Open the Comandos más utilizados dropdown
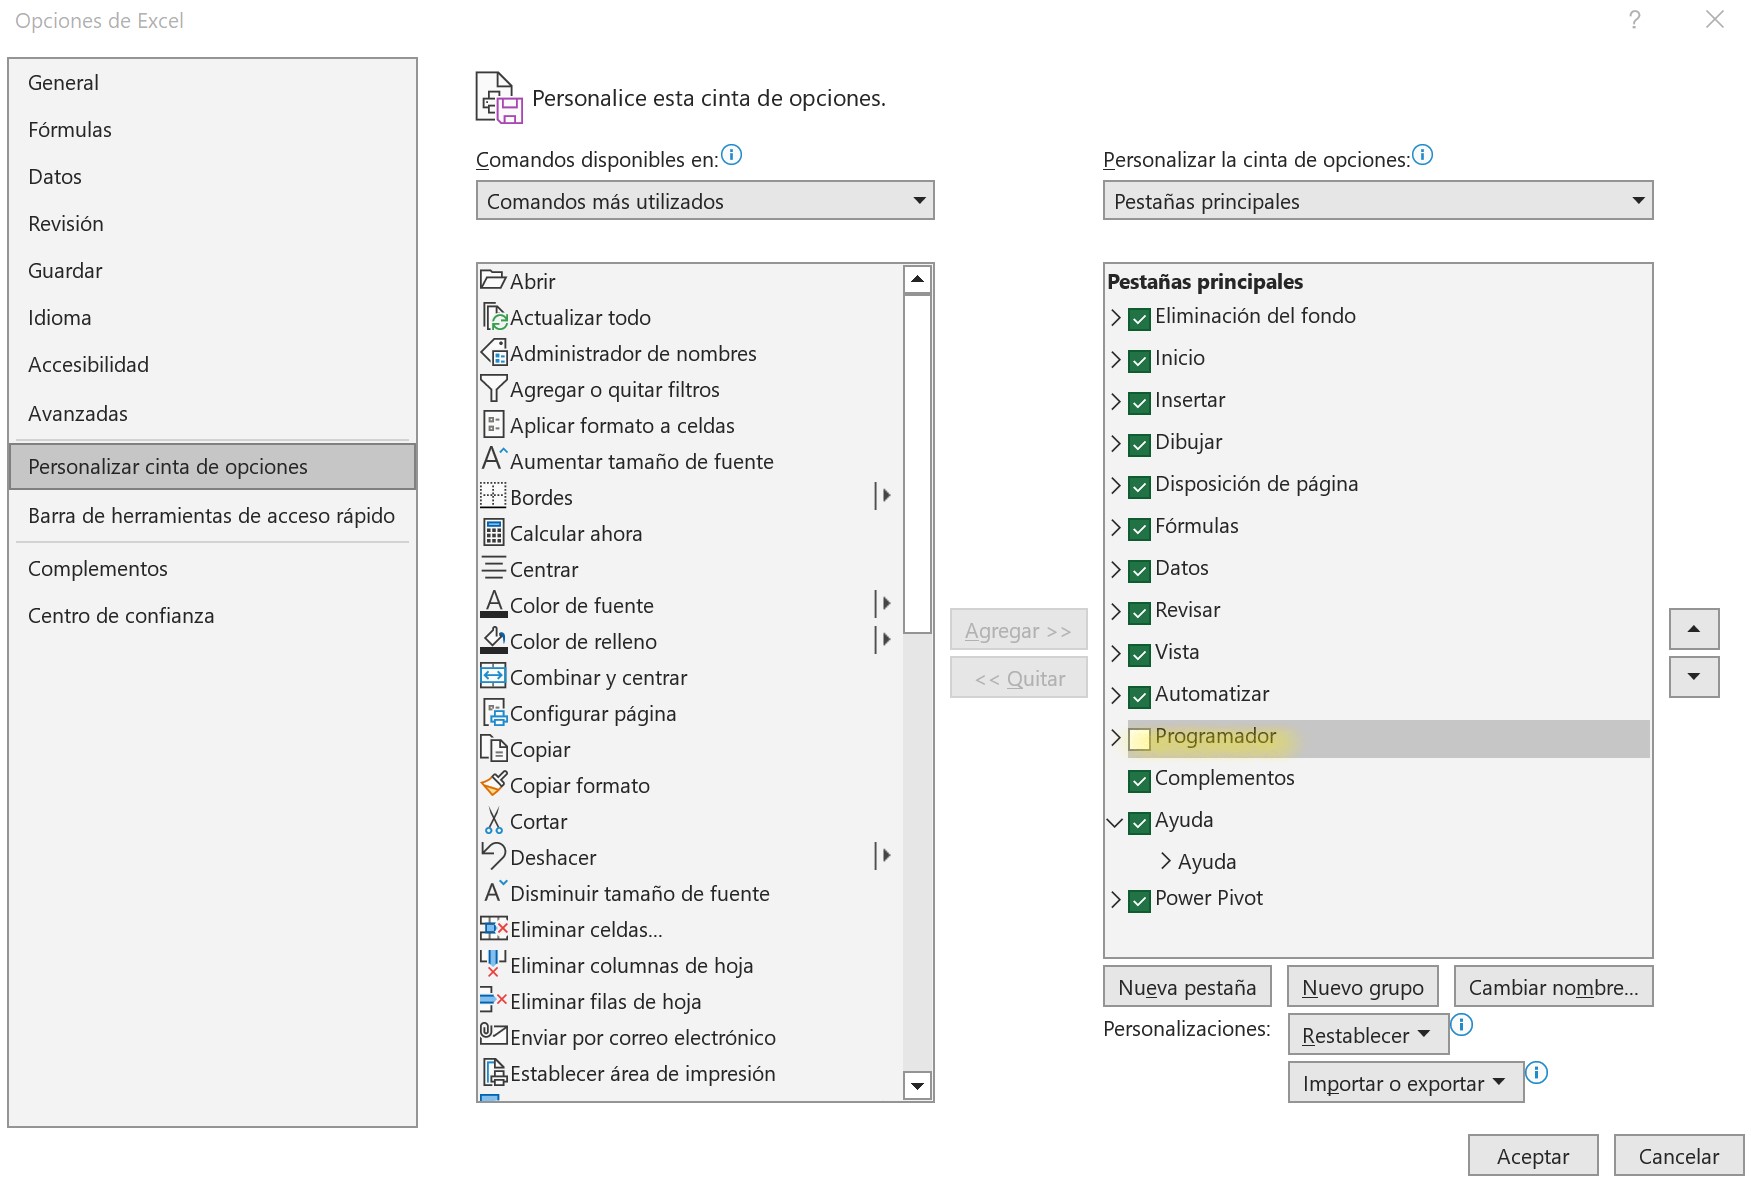This screenshot has height=1181, width=1751. 919,201
